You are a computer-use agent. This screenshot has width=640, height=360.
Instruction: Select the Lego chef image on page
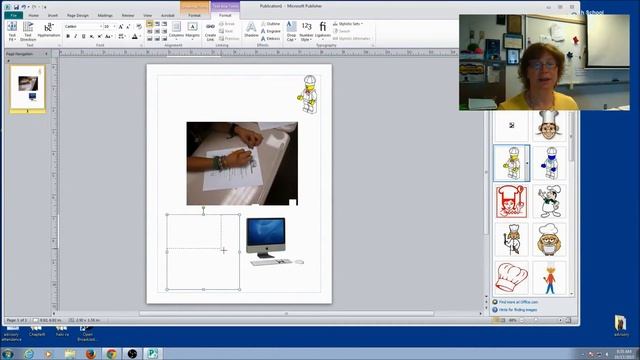click(x=308, y=94)
